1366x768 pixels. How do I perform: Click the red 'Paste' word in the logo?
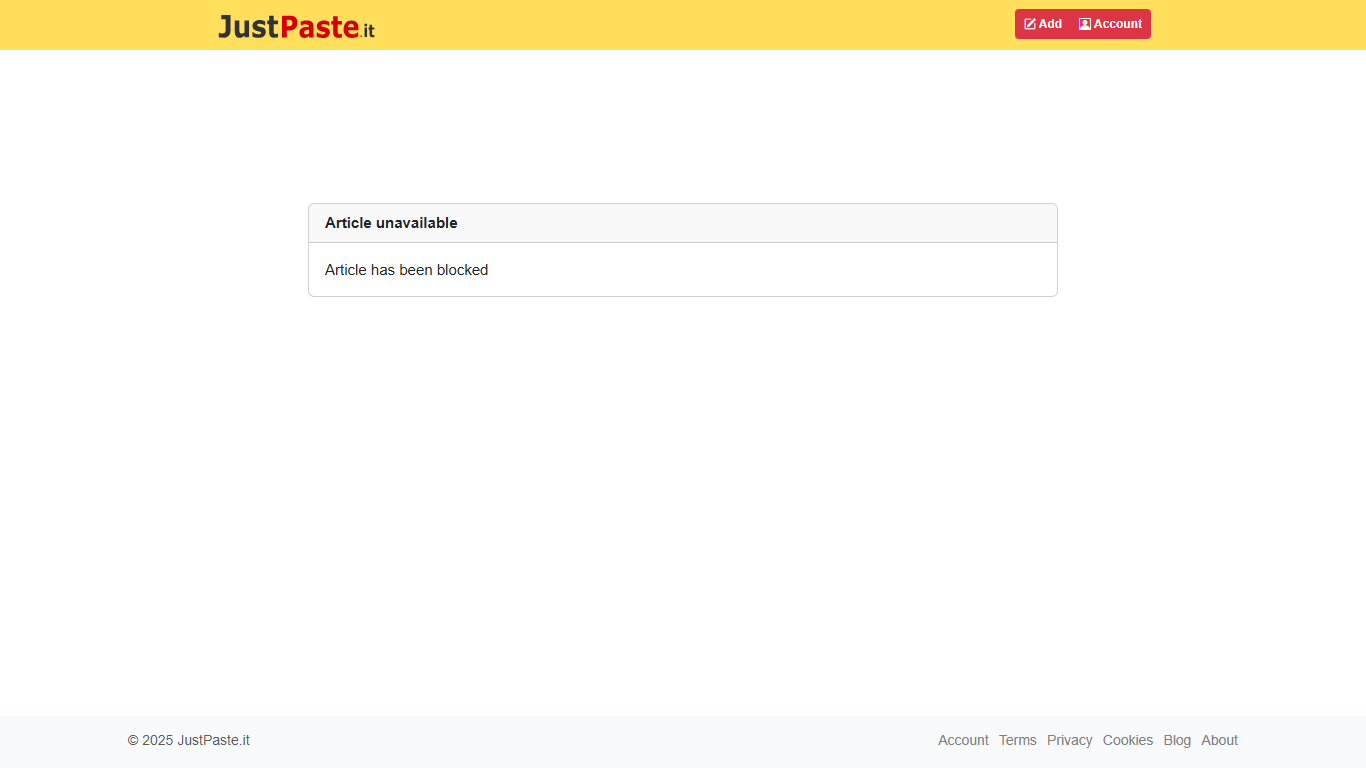click(319, 27)
